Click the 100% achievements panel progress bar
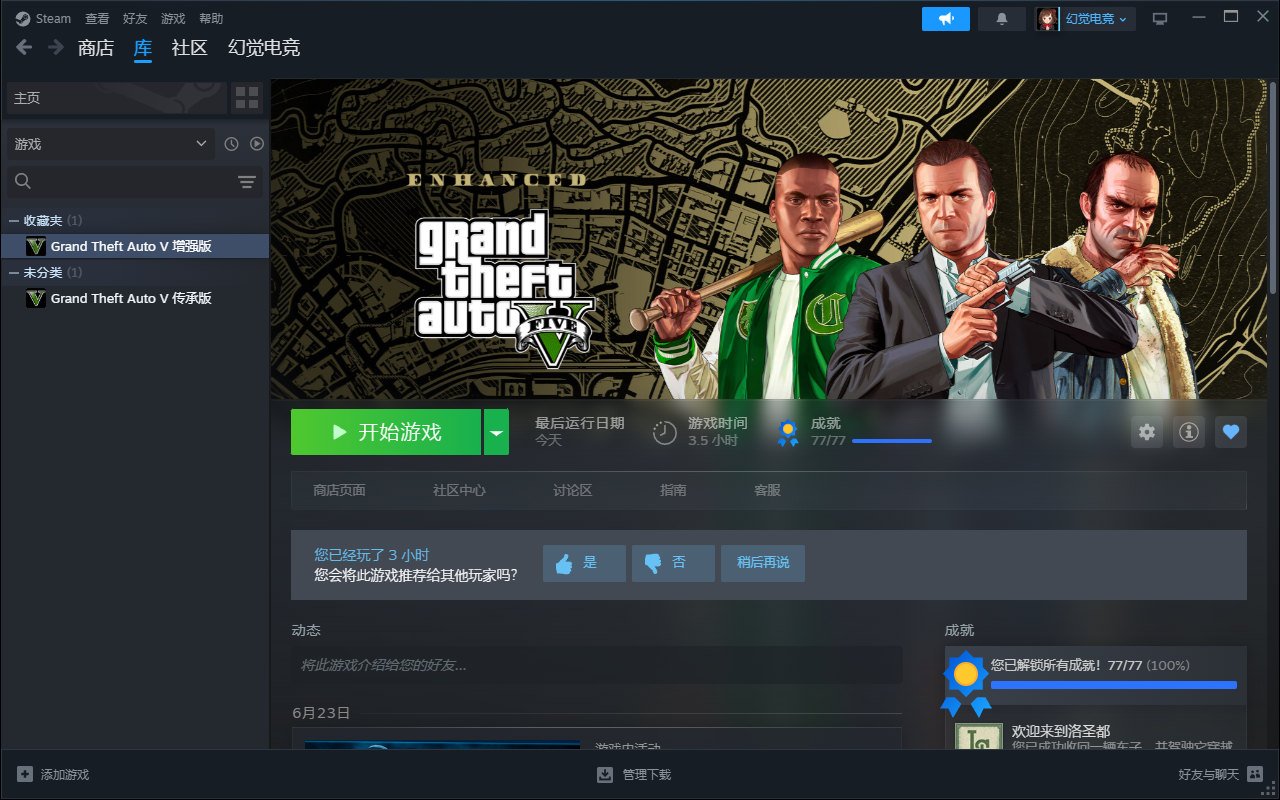1280x800 pixels. click(x=1114, y=685)
